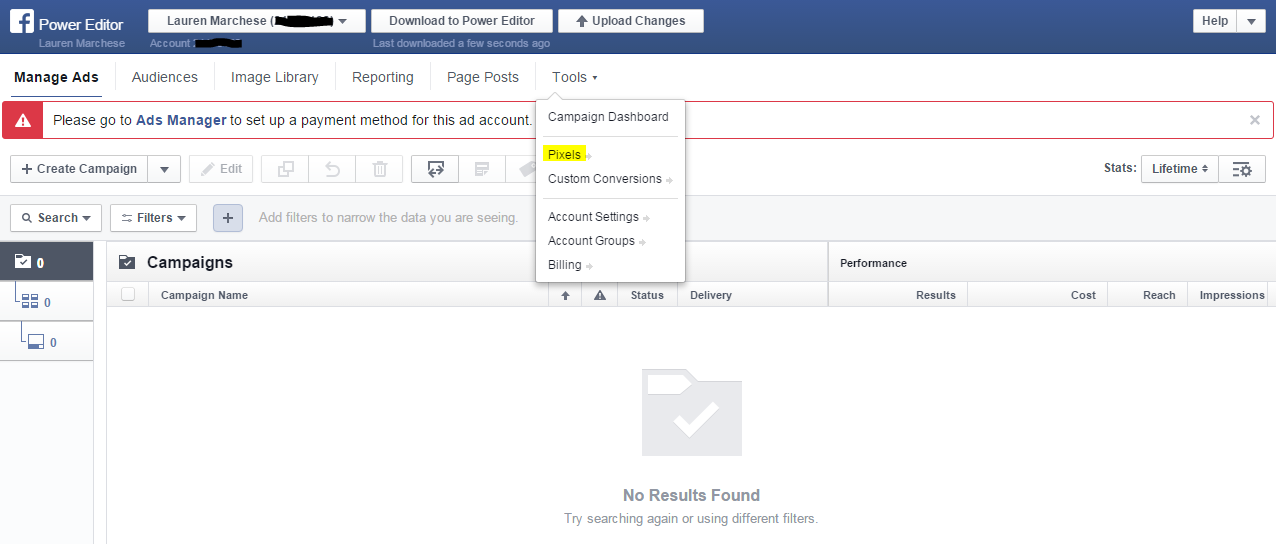Click the Upload Changes button
Viewport: 1276px width, 544px height.
point(631,21)
